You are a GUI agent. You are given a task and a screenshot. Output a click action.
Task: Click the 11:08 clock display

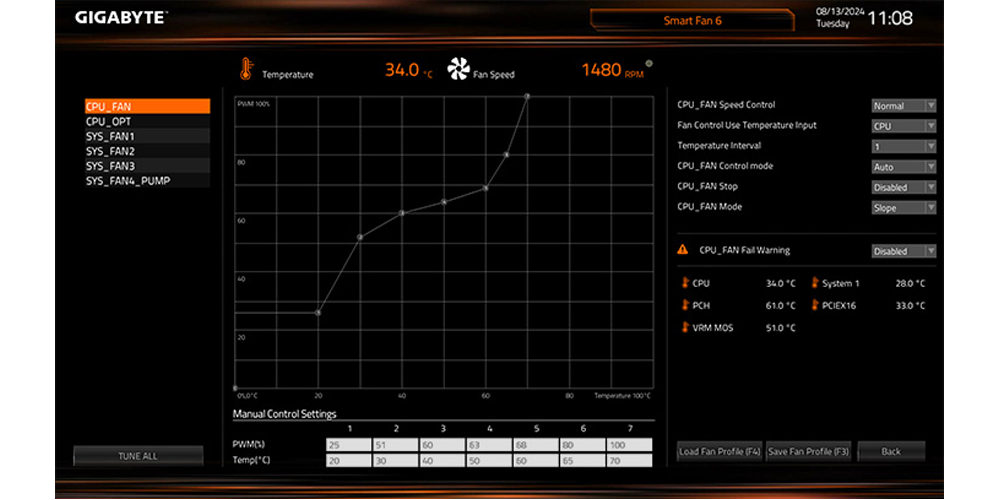click(x=890, y=18)
